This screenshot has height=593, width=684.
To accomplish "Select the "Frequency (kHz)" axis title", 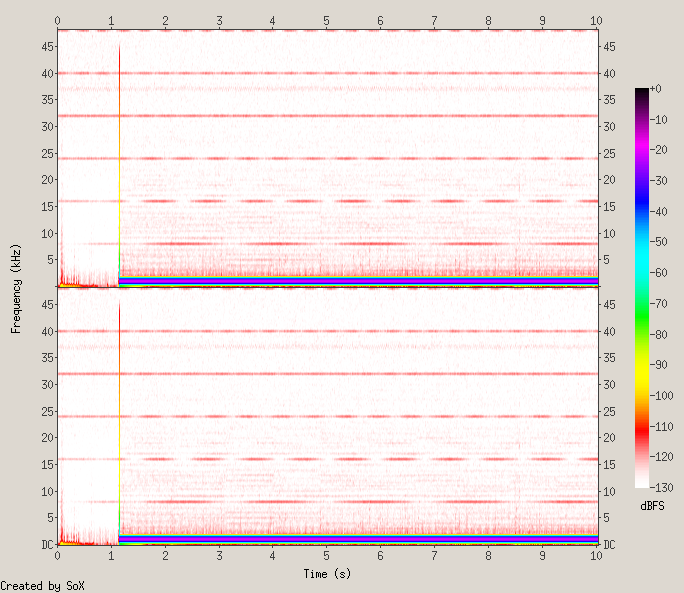I will point(16,289).
